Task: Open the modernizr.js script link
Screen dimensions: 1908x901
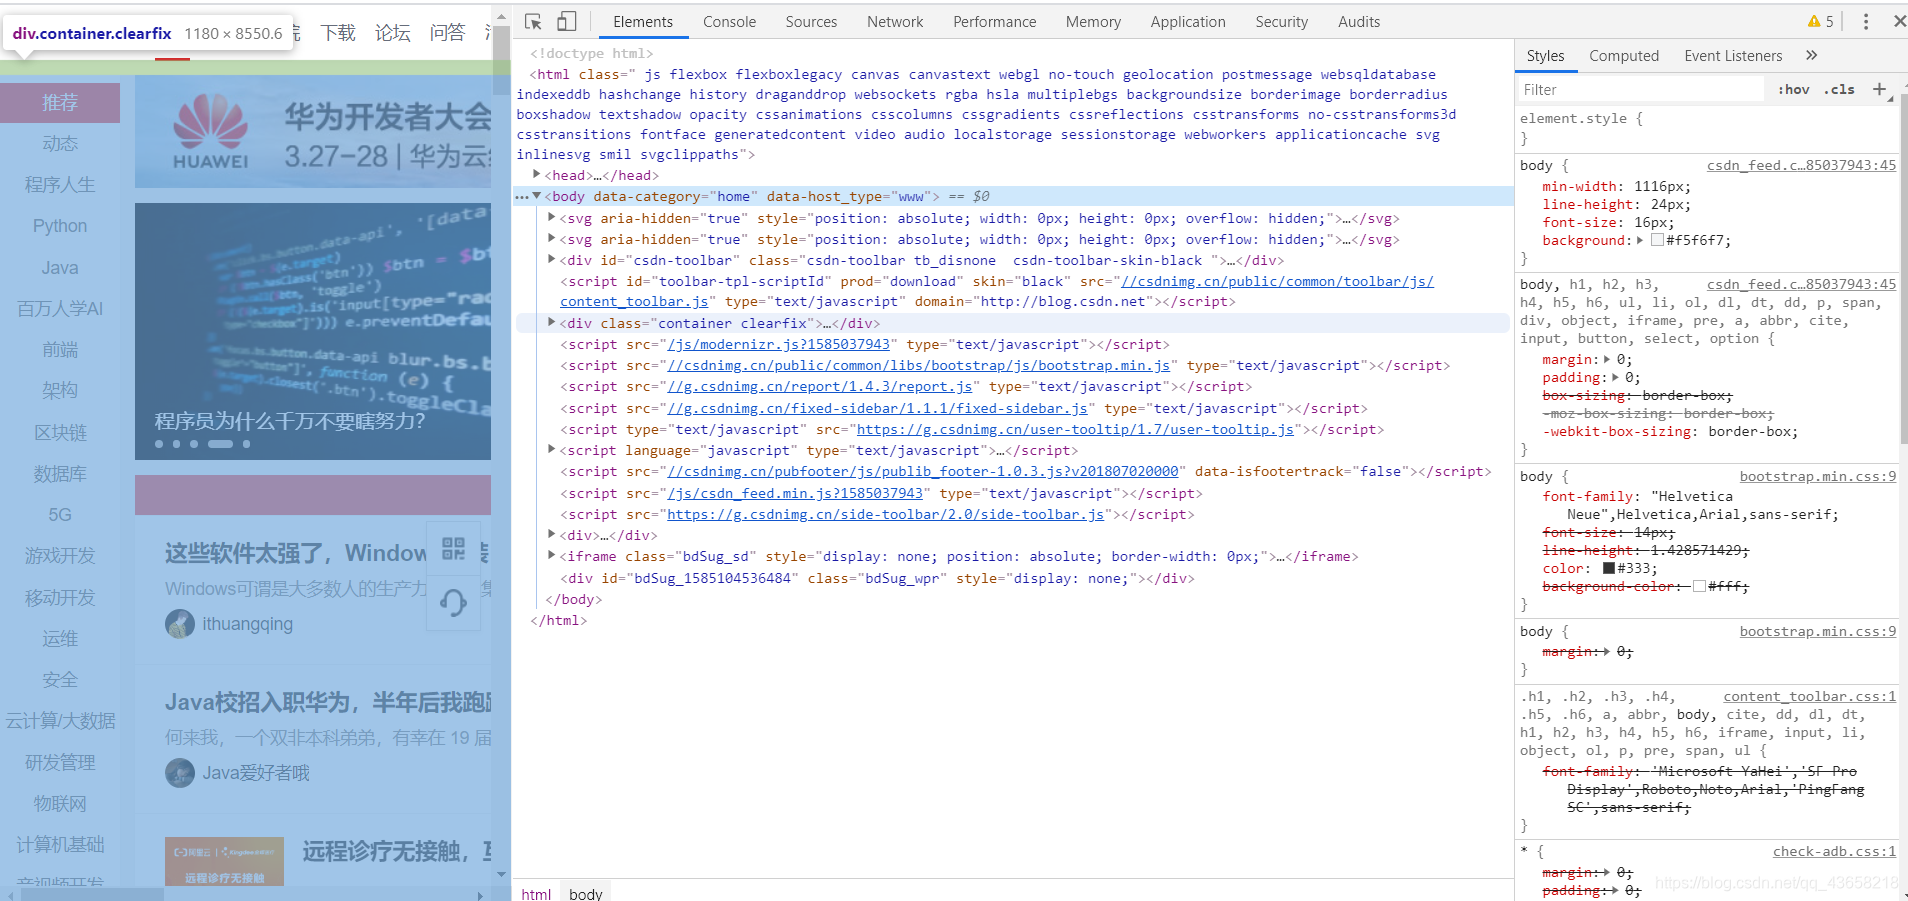Action: 778,345
